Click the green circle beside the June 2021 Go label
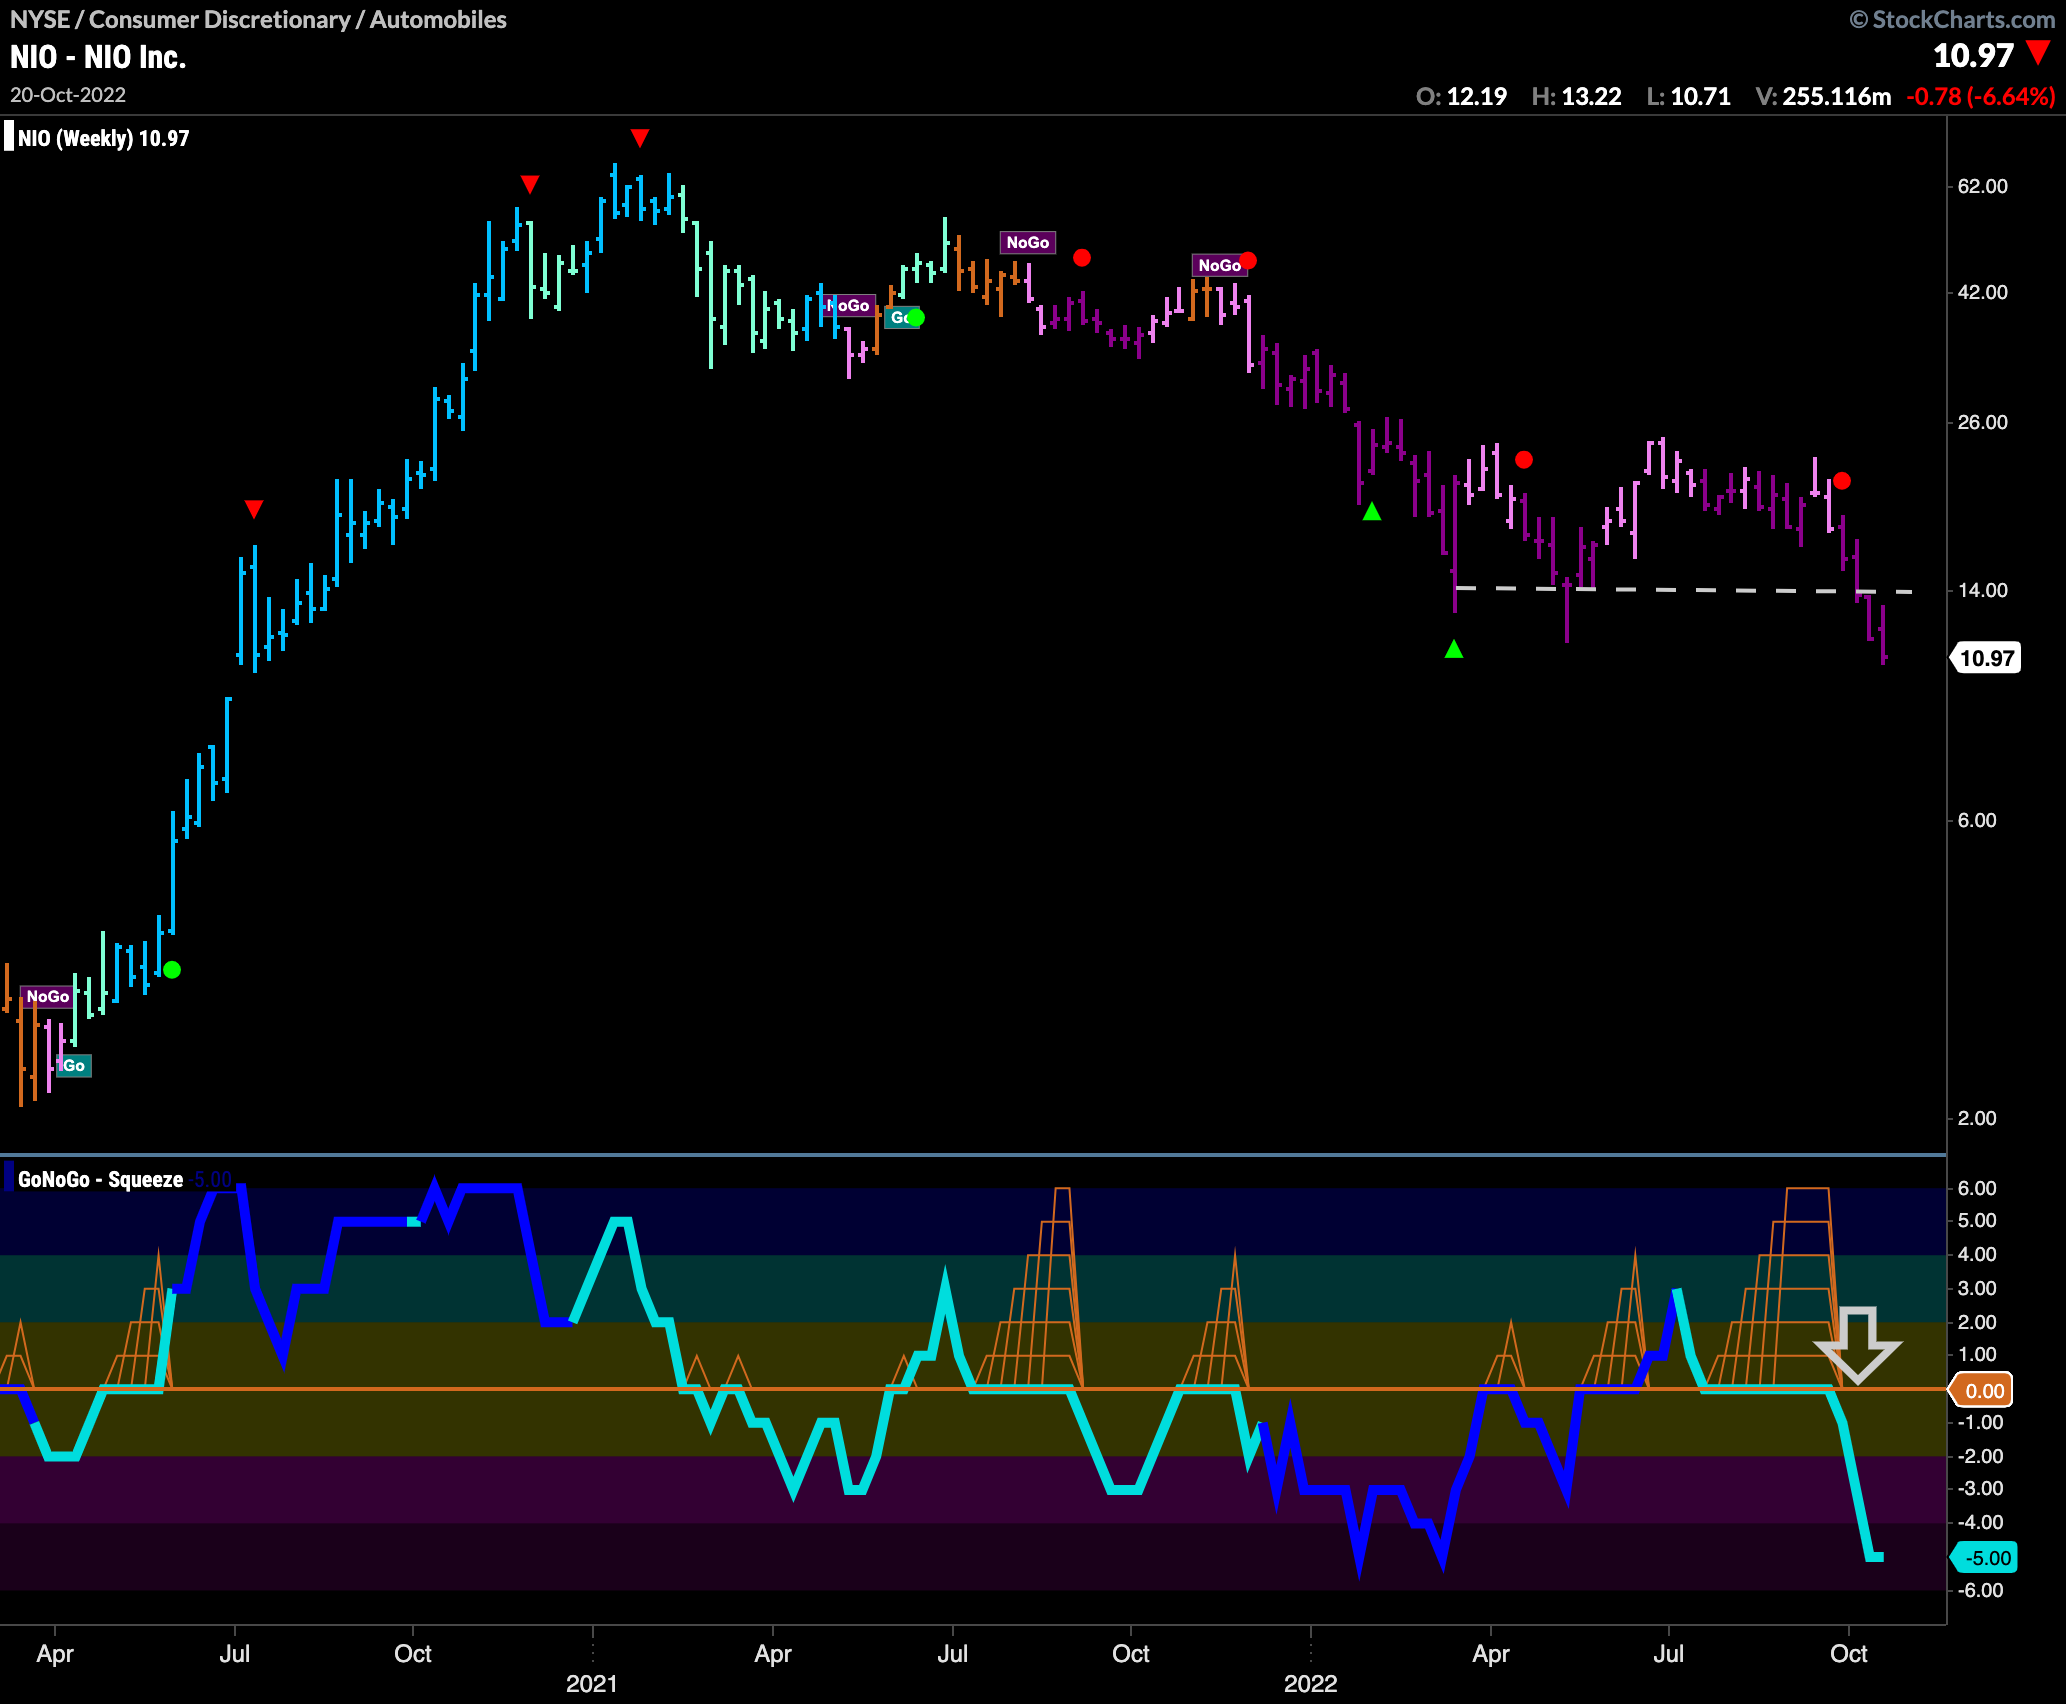This screenshot has height=1704, width=2066. point(915,318)
